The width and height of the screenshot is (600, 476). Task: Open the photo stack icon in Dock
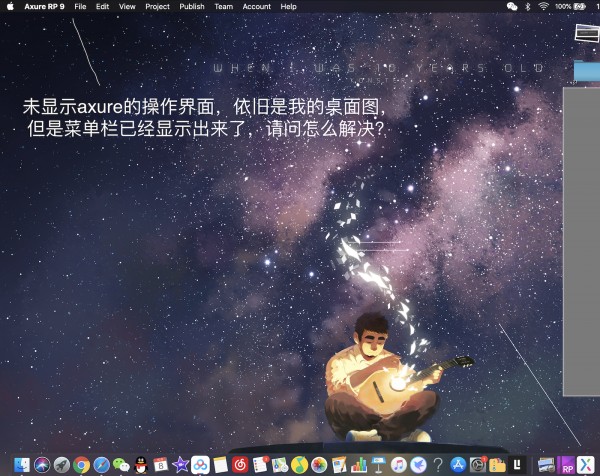[546, 465]
